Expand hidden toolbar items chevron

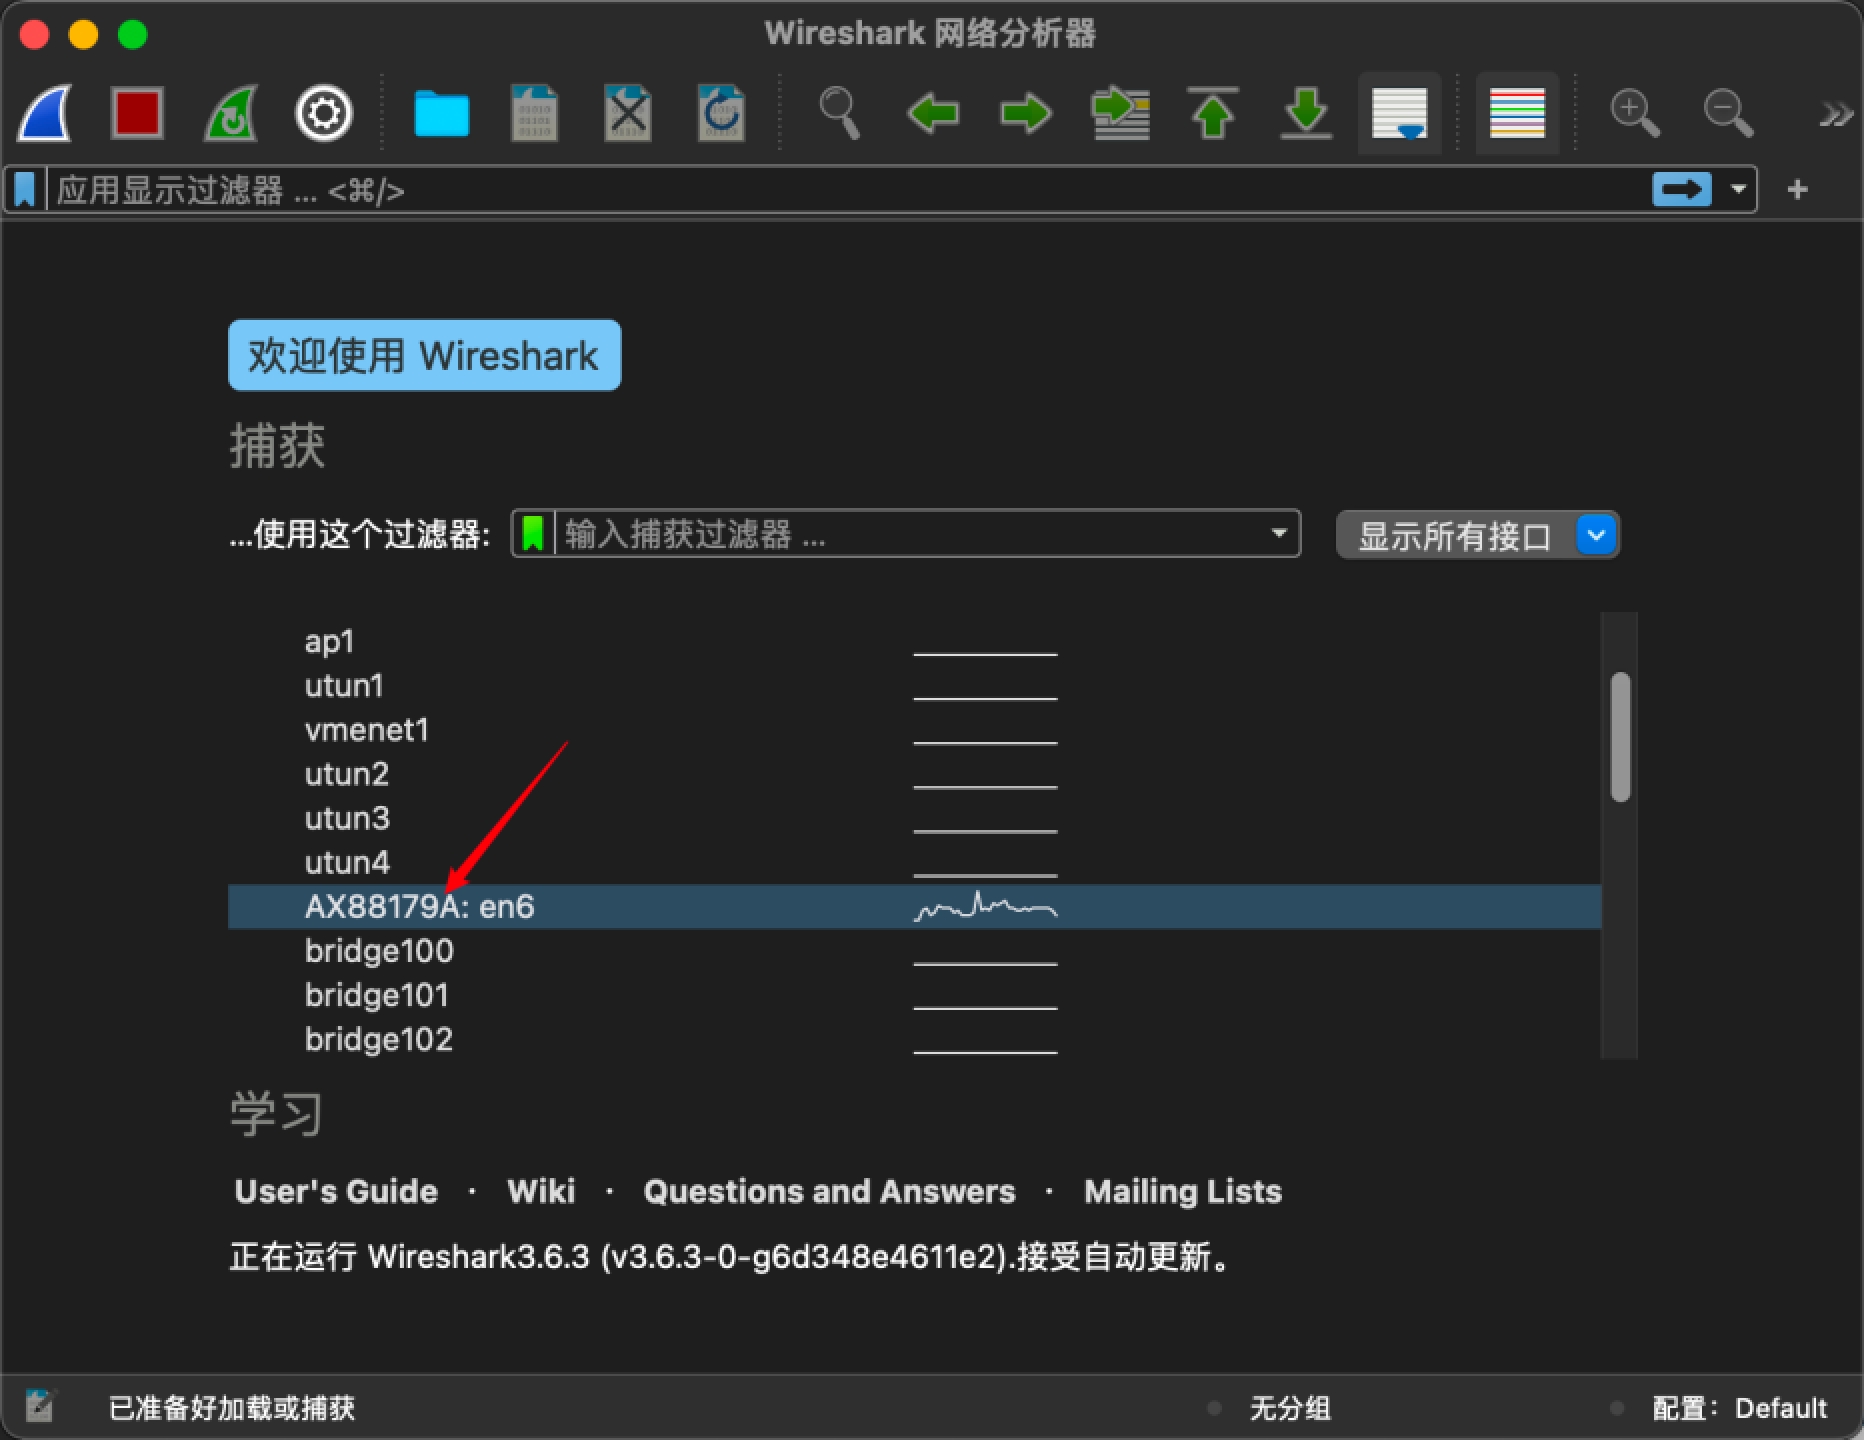[x=1836, y=114]
